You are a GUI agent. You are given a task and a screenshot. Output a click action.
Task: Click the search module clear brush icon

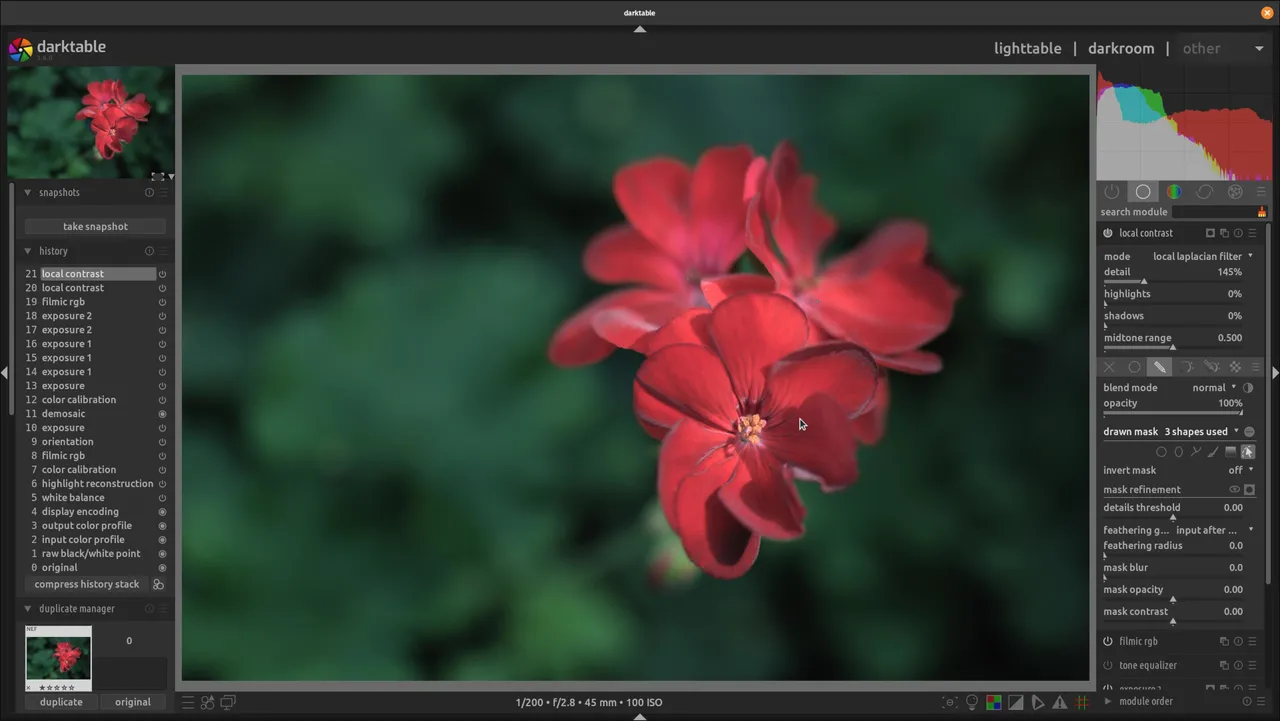(x=1261, y=212)
